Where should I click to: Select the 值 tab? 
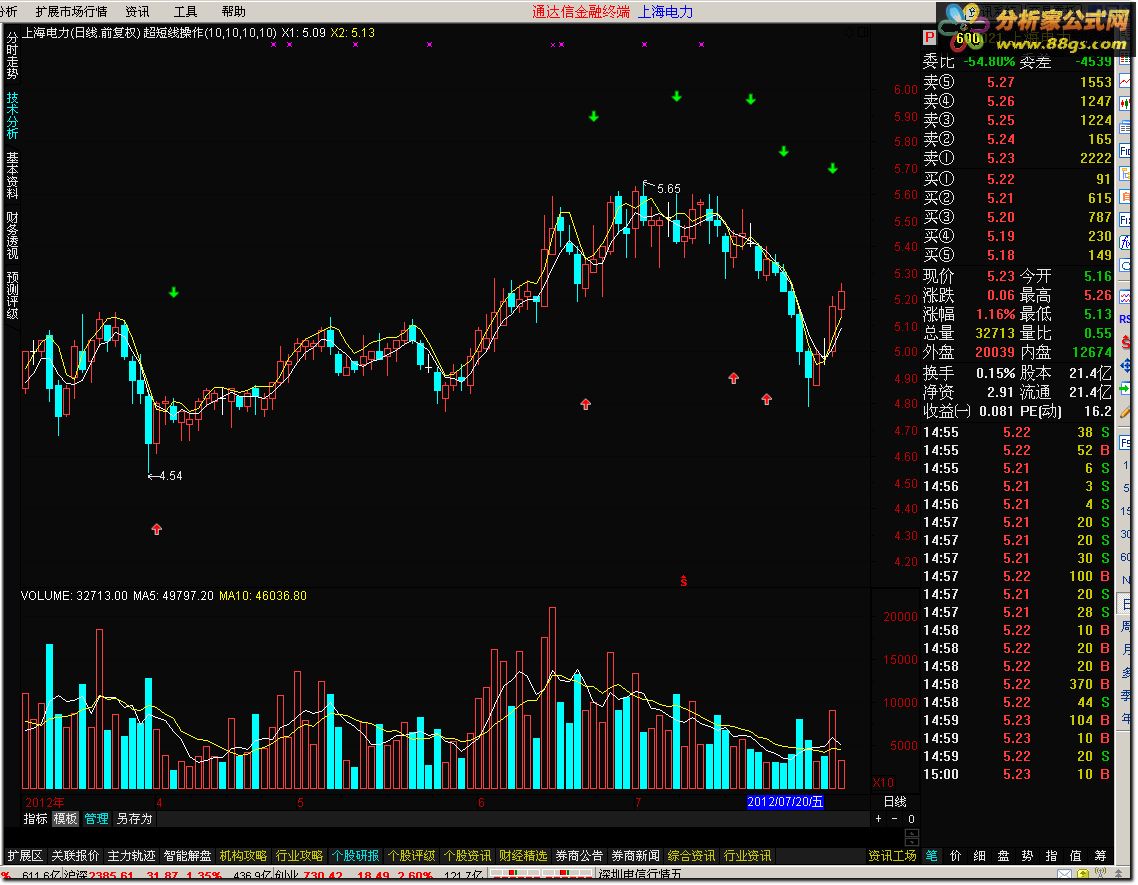[1076, 856]
